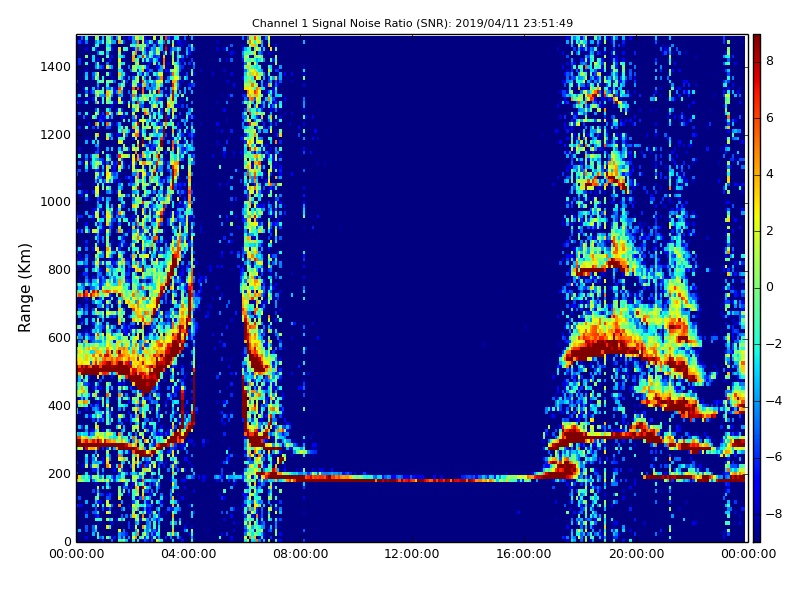Screen dimensions: 800x600
Task: Click the colorbar label 0
Action: pos(770,287)
